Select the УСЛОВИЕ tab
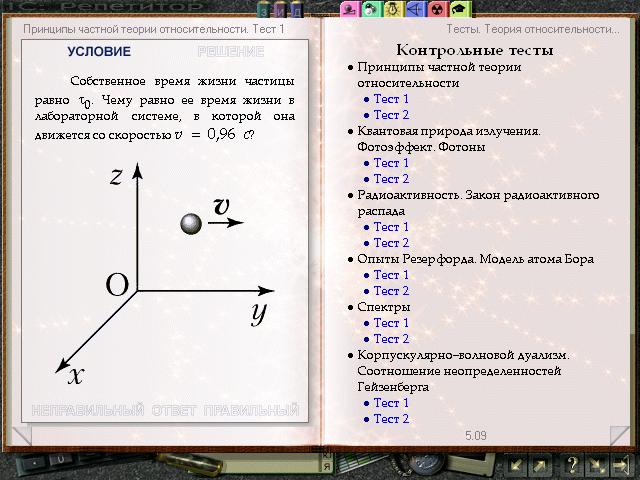Viewport: 640px width, 480px height. (x=98, y=51)
